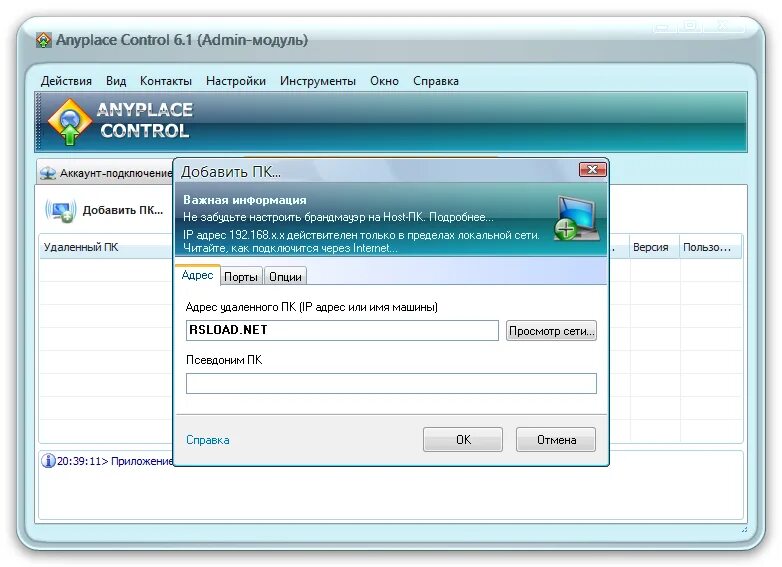Screen dimensions: 782x567
Task: Click the Псевдоним ПК input field
Action: [391, 383]
